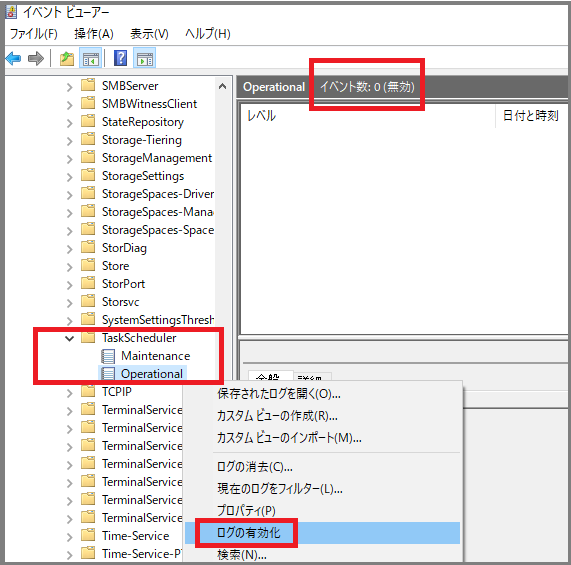Select the SystemSettingsThreshold tree item
Image resolution: width=571 pixels, height=565 pixels.
[x=158, y=320]
